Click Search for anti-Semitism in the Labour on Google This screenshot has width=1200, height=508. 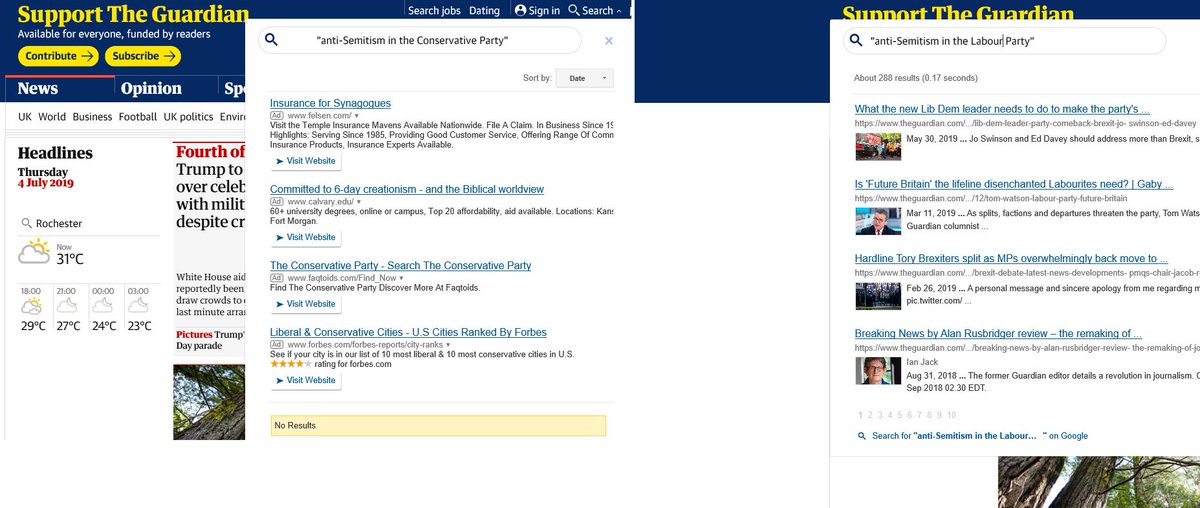[x=980, y=436]
